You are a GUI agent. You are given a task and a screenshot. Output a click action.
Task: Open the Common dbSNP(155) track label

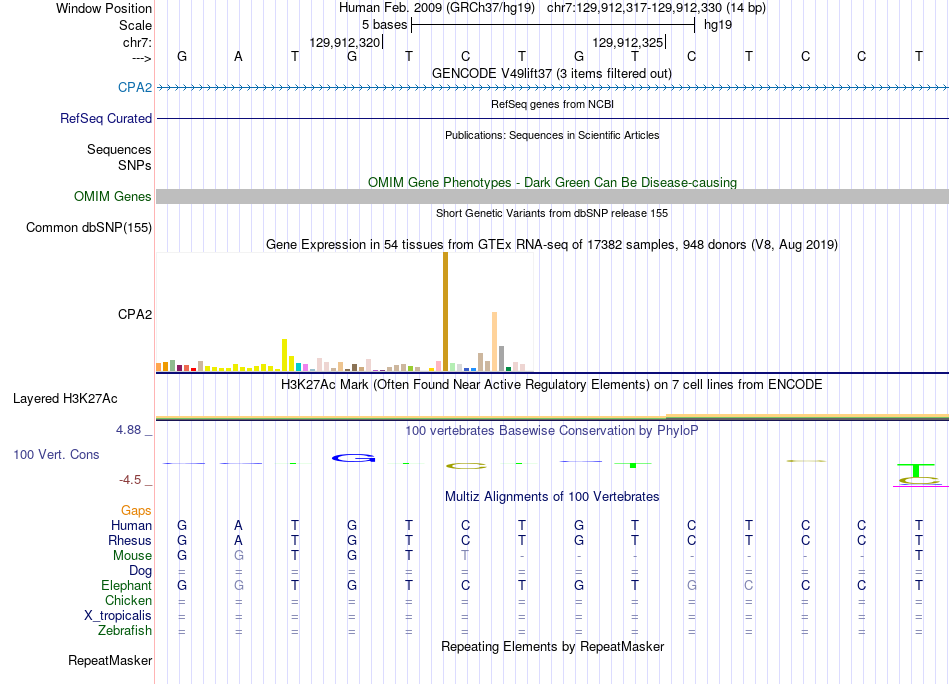[x=88, y=227]
